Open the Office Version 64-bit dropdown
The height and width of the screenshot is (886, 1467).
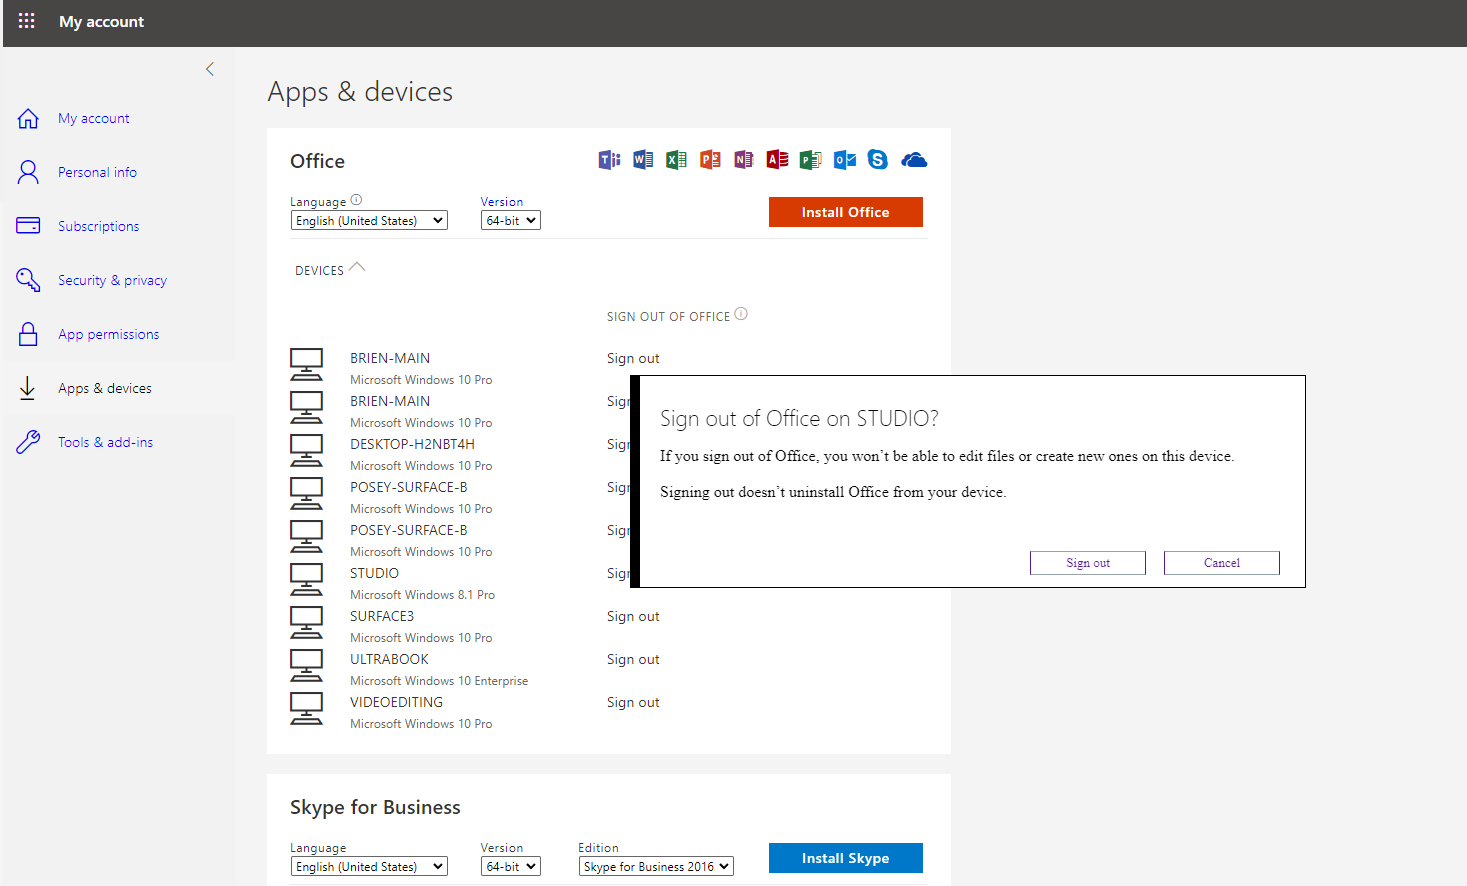[x=511, y=221]
